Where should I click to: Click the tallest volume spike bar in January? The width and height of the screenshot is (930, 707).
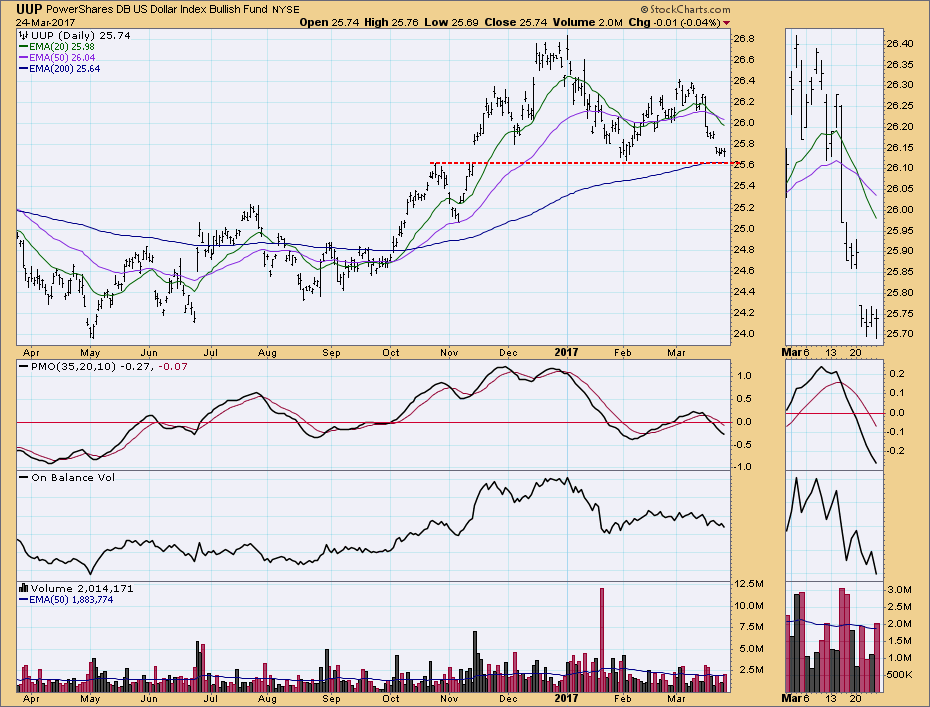[x=602, y=640]
